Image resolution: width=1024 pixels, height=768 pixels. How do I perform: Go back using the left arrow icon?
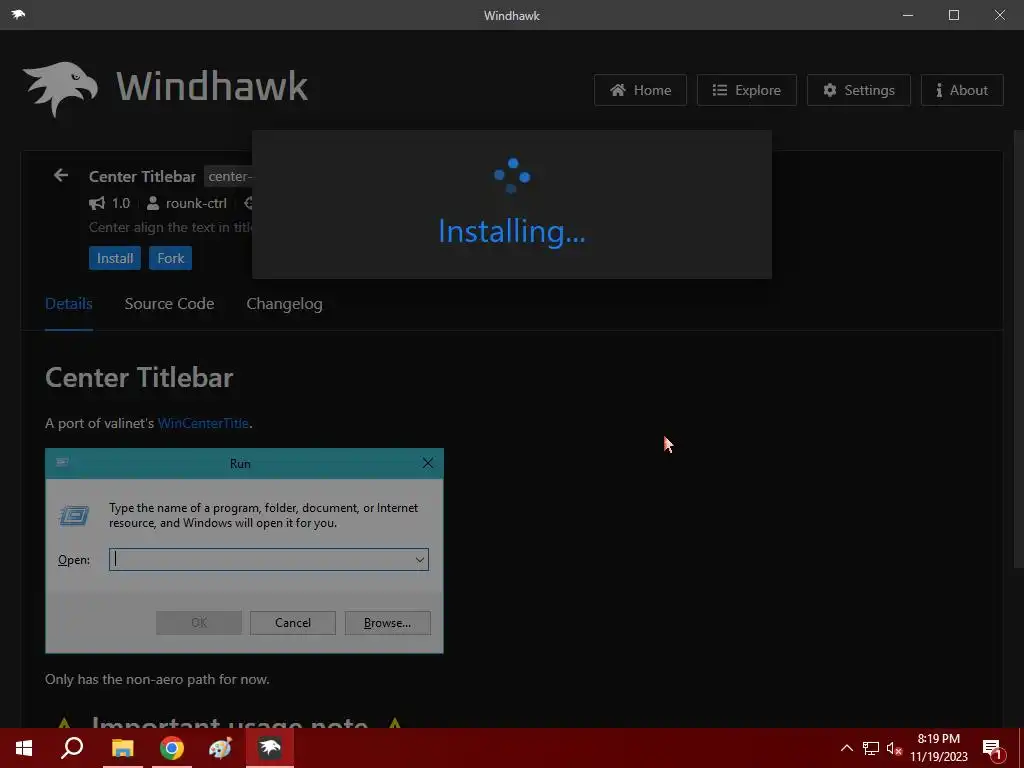[61, 175]
